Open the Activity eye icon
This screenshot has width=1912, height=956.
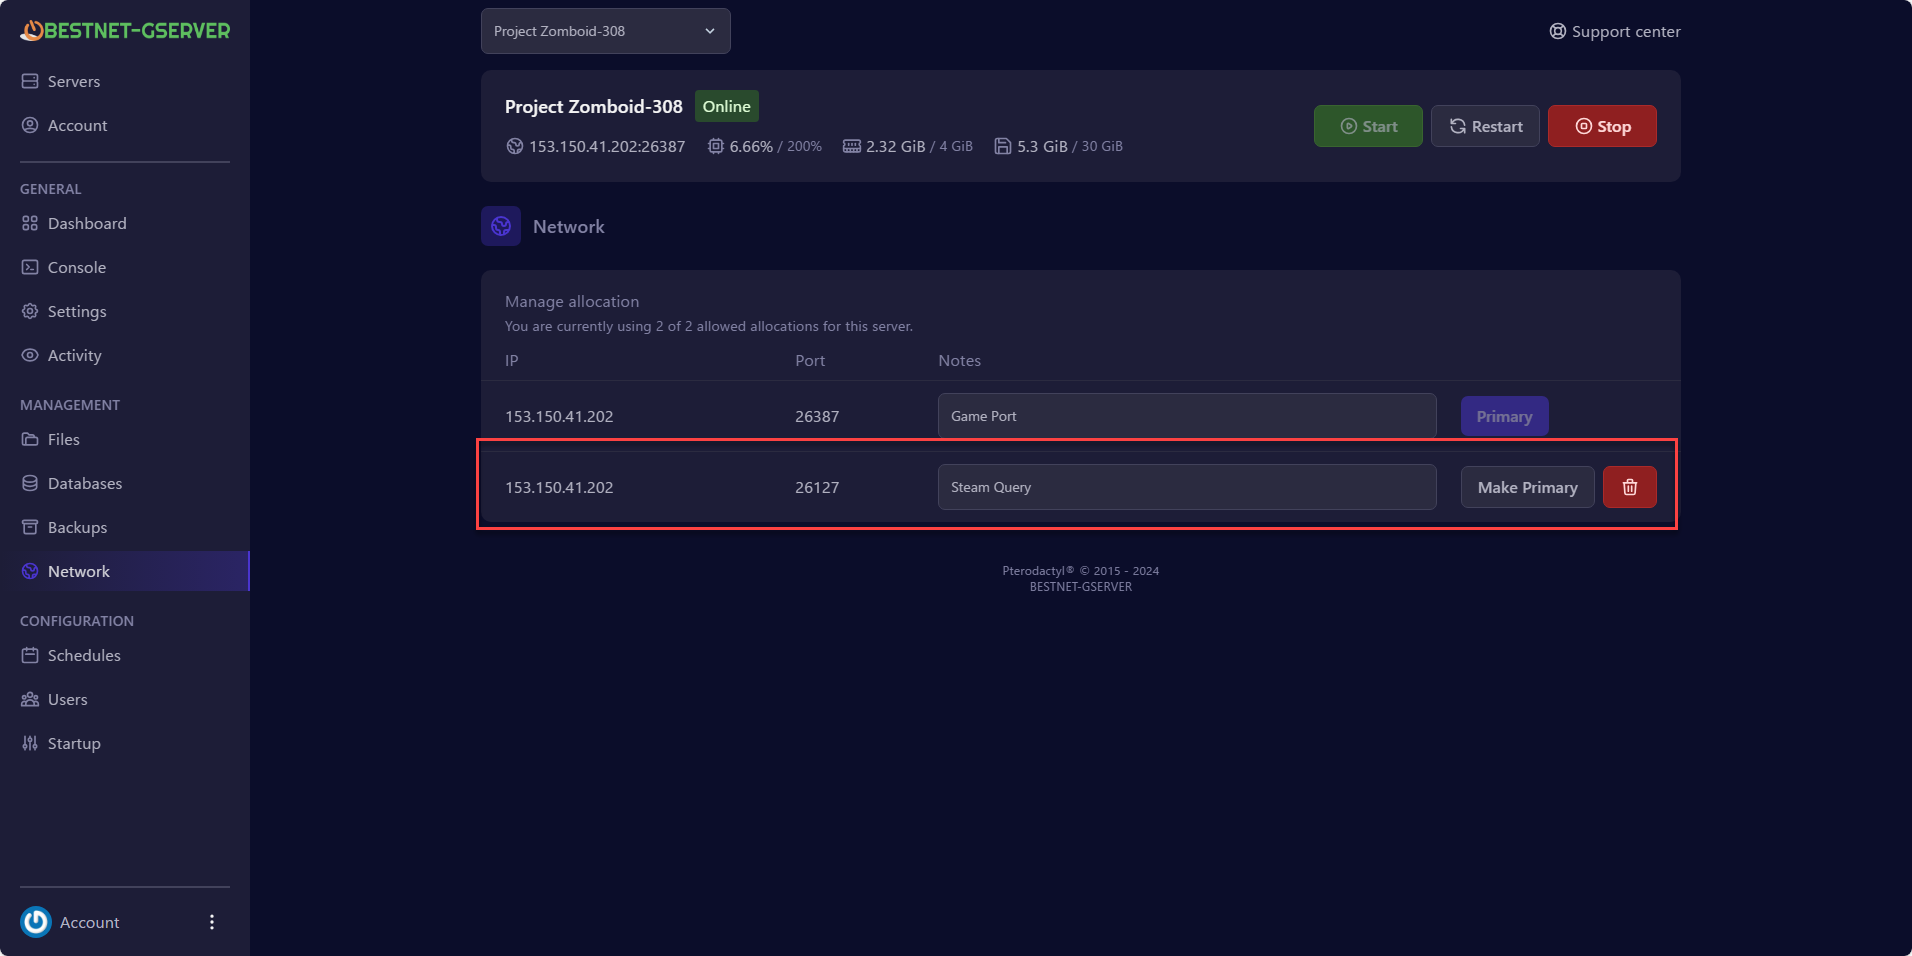(30, 355)
